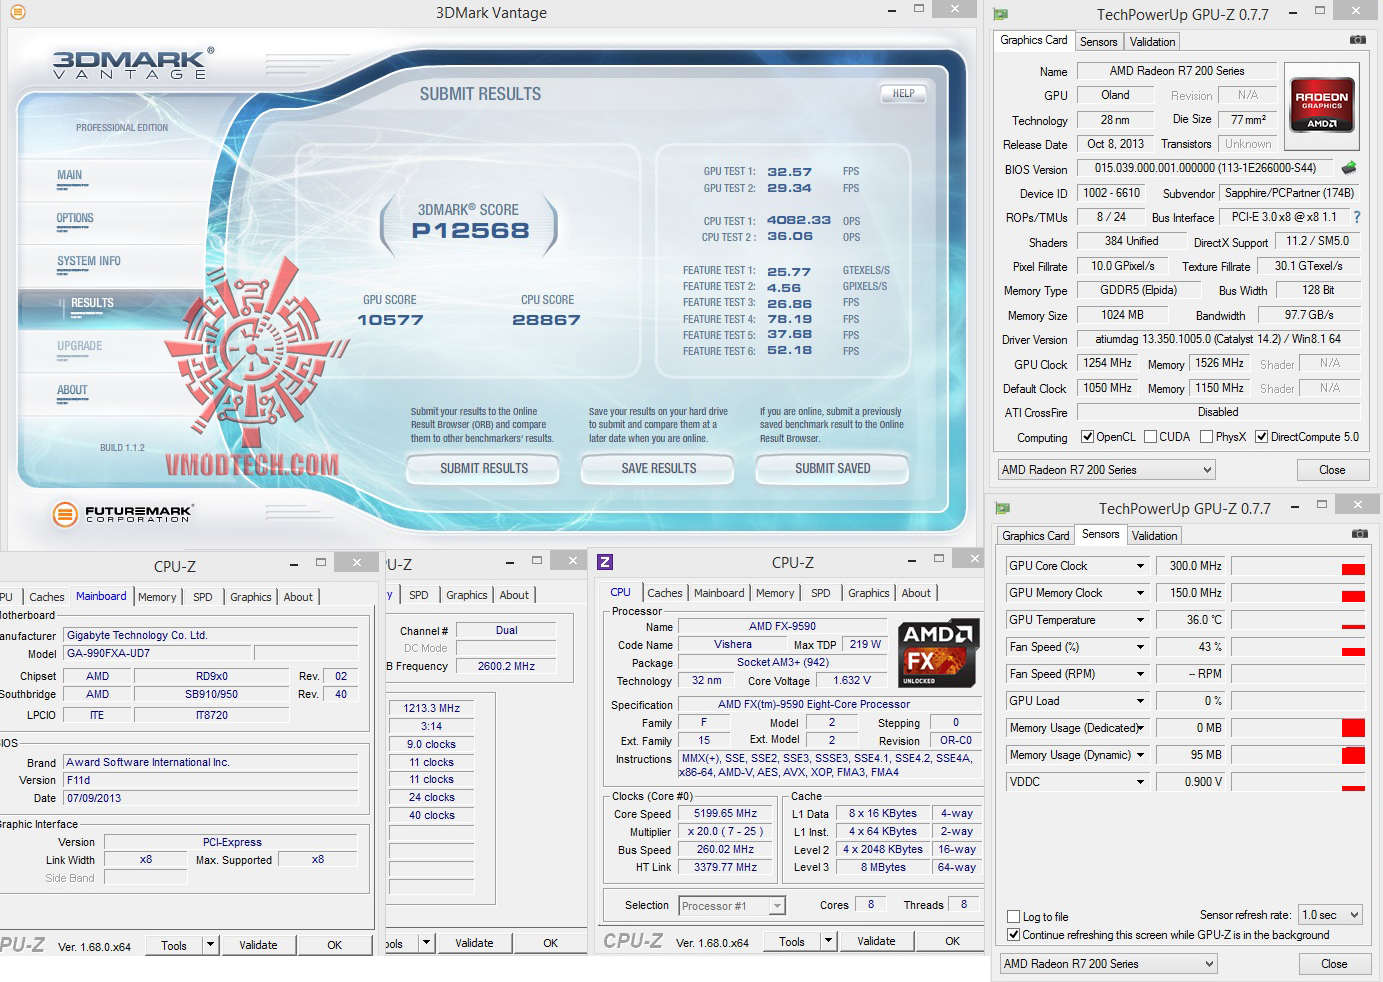The width and height of the screenshot is (1383, 982).
Task: Click Tools in the left CPU-Z window
Action: (174, 945)
